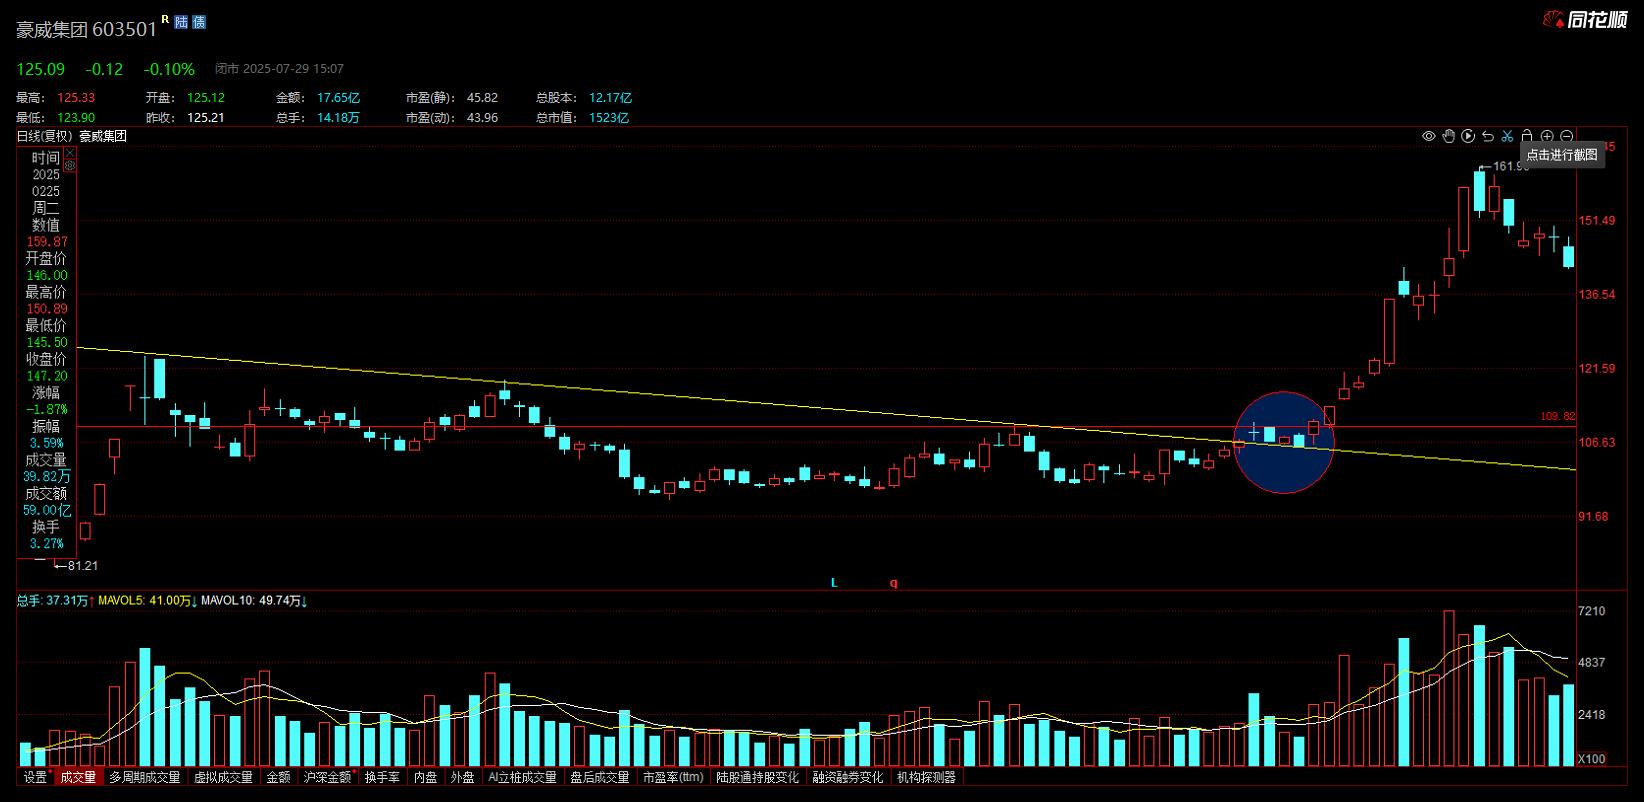The image size is (1644, 802).
Task: Click the red q marker on chart
Action: [x=894, y=583]
